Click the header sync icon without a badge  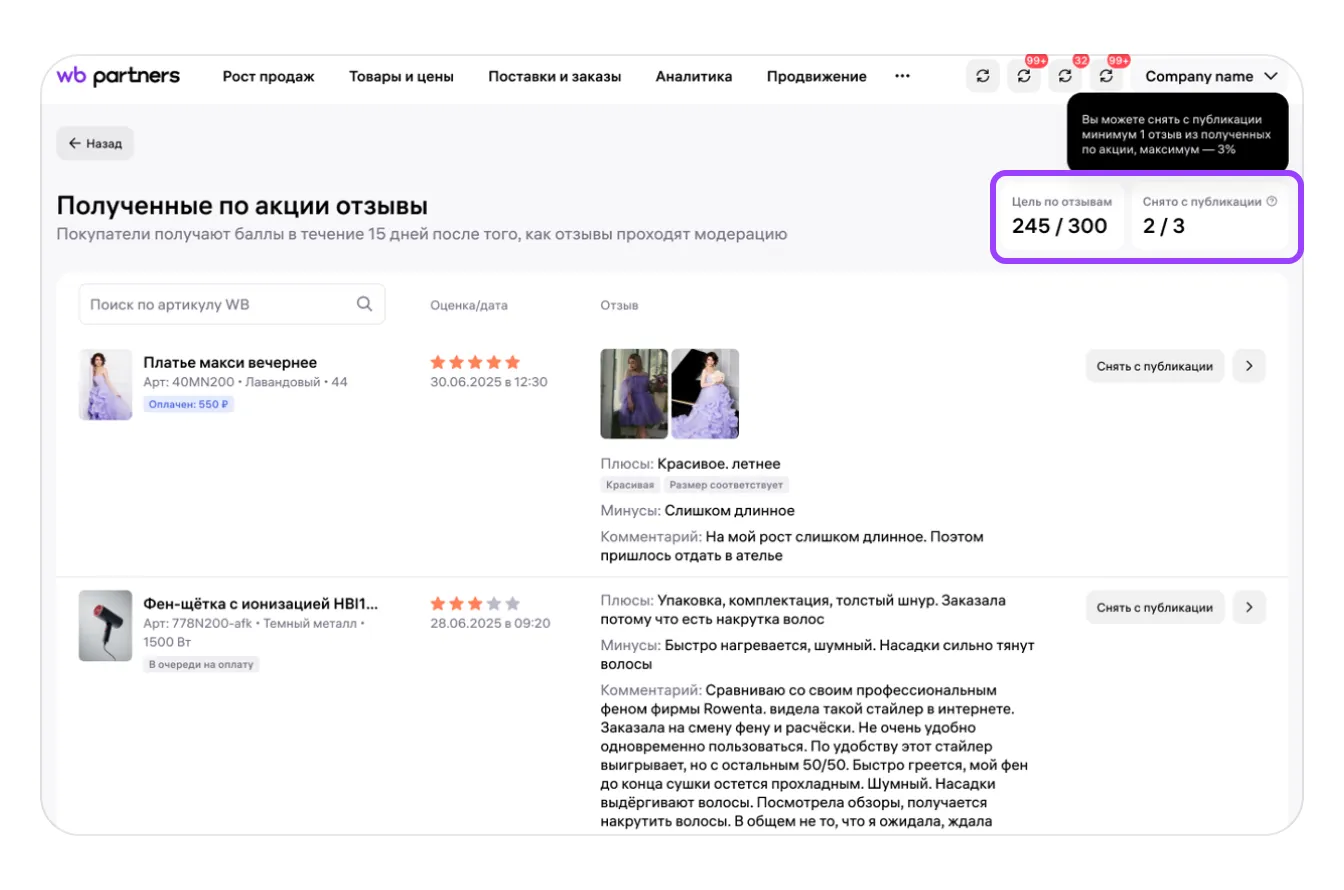(x=983, y=76)
